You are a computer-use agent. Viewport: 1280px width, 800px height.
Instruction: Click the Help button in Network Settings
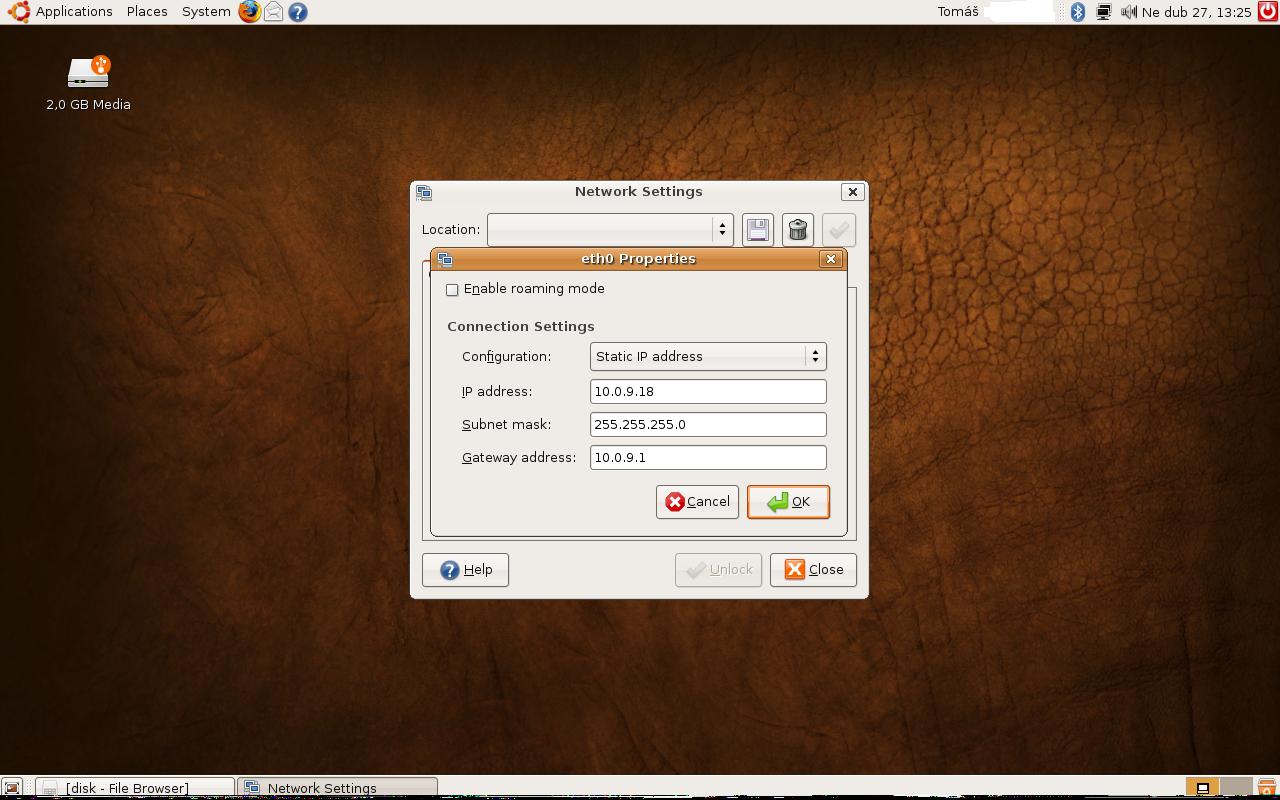[465, 570]
